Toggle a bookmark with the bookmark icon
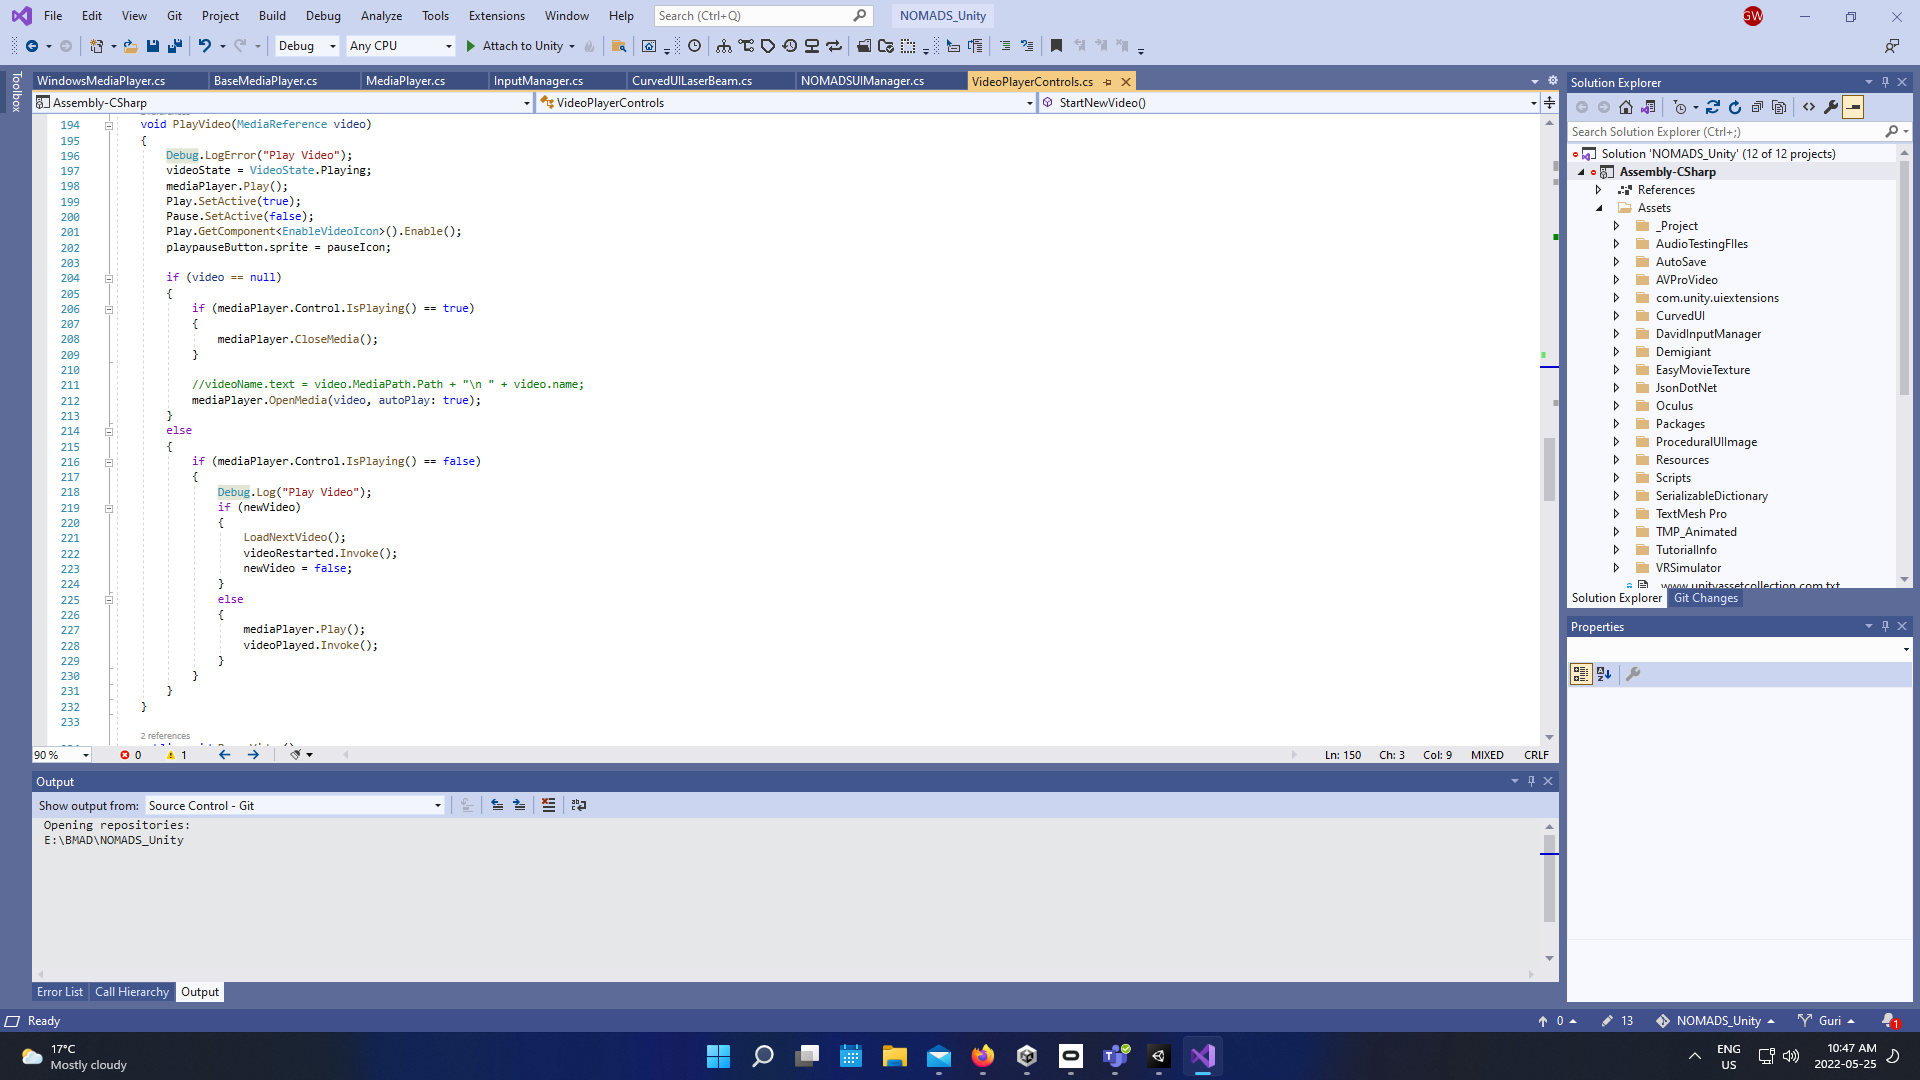Image resolution: width=1920 pixels, height=1080 pixels. [1056, 46]
